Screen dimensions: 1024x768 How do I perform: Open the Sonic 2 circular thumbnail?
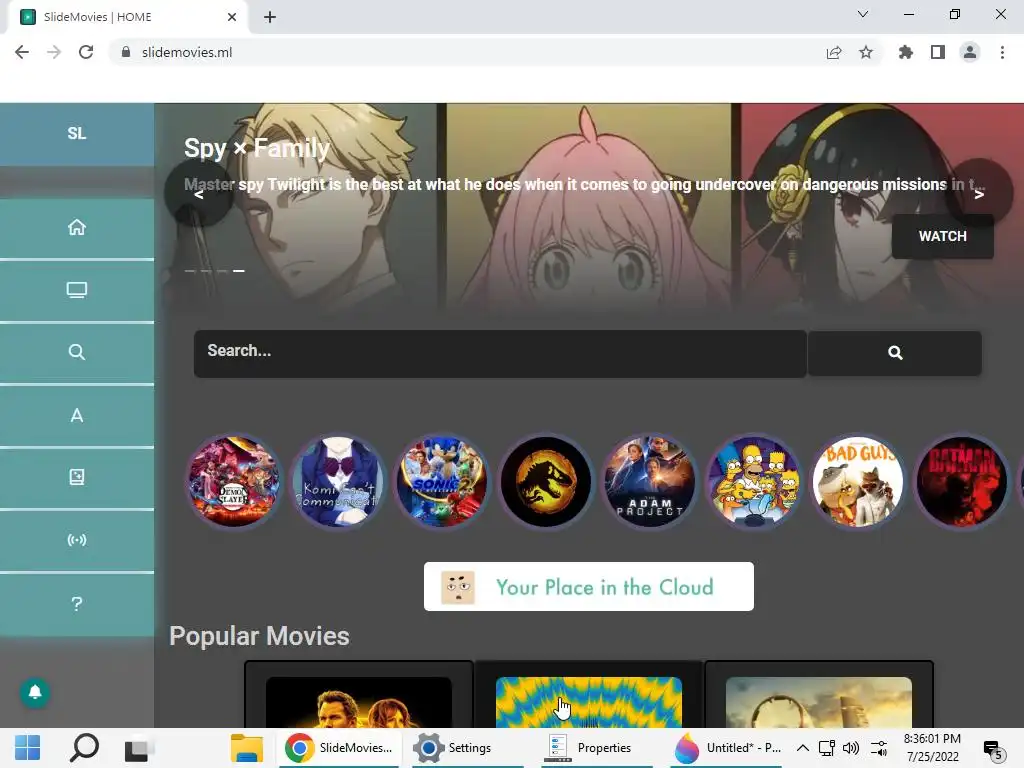tap(441, 482)
